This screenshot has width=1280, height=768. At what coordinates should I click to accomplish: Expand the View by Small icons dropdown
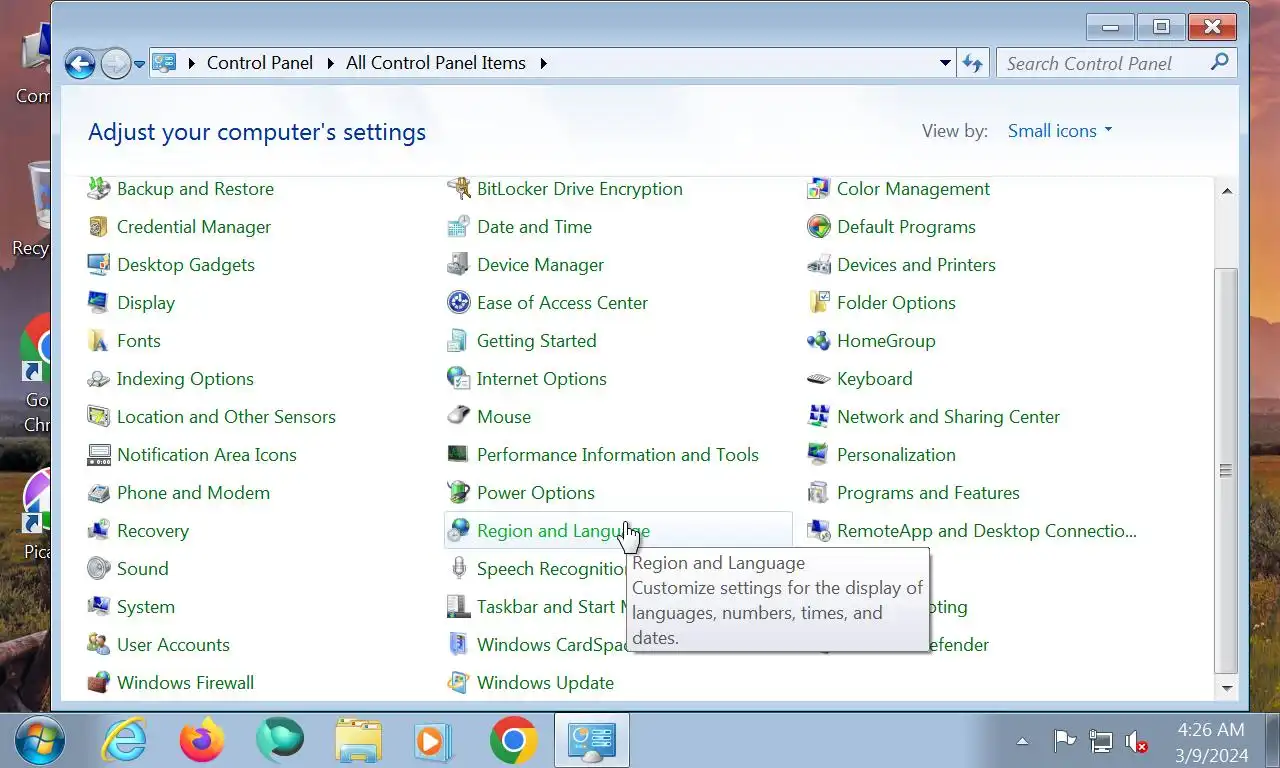1060,131
